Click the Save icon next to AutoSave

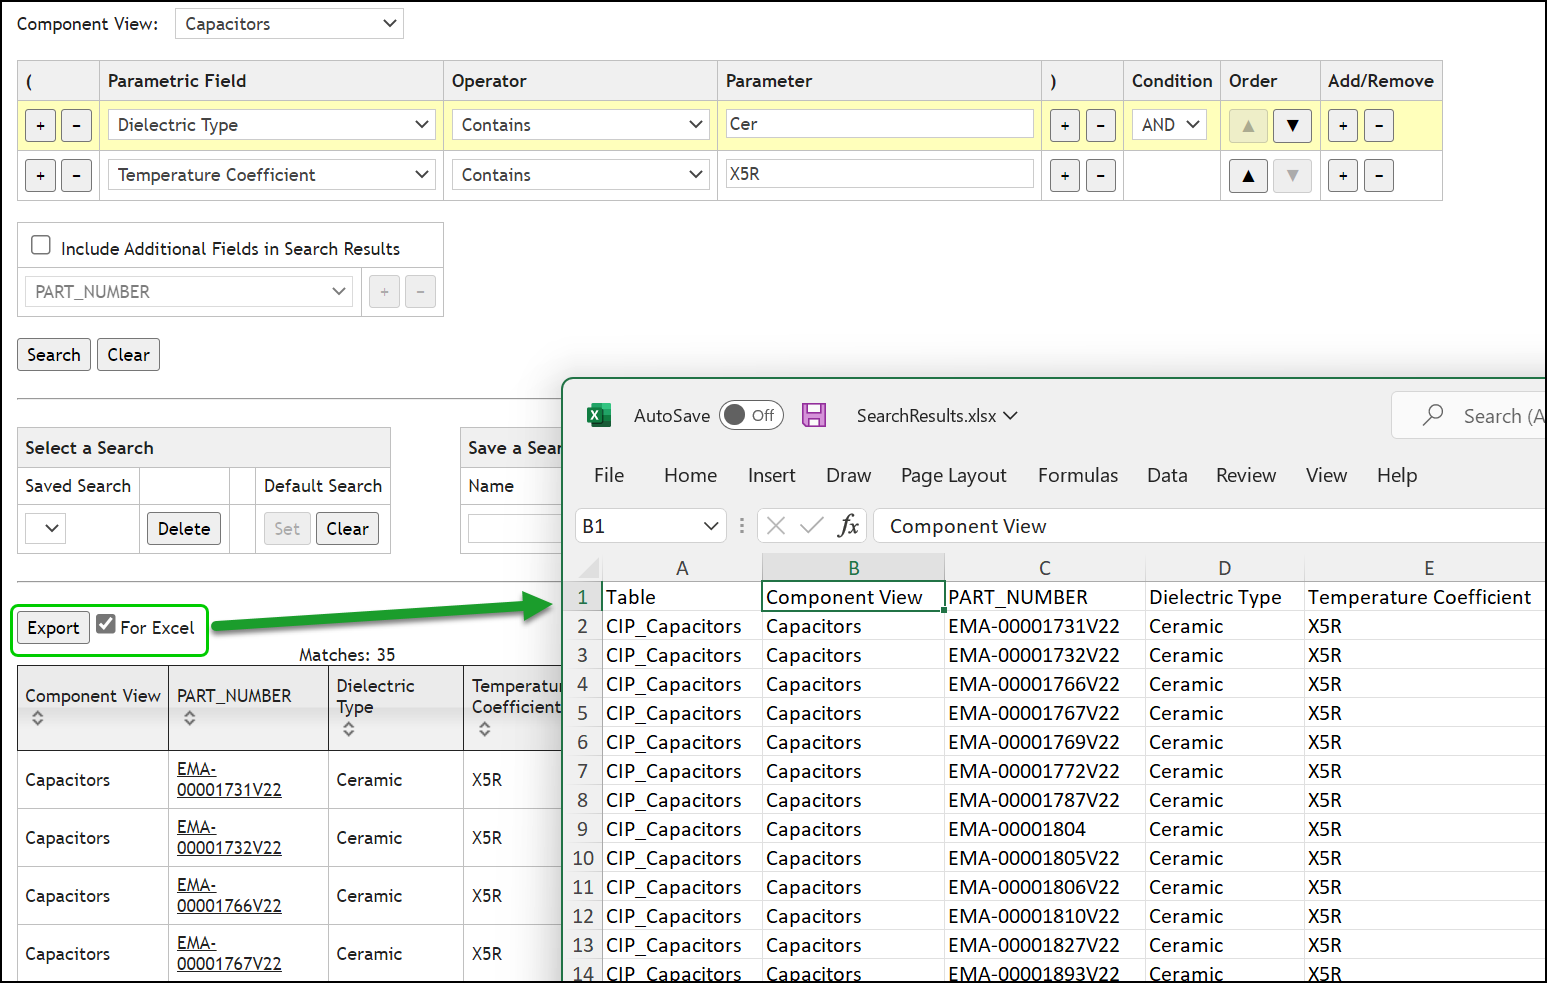(814, 415)
